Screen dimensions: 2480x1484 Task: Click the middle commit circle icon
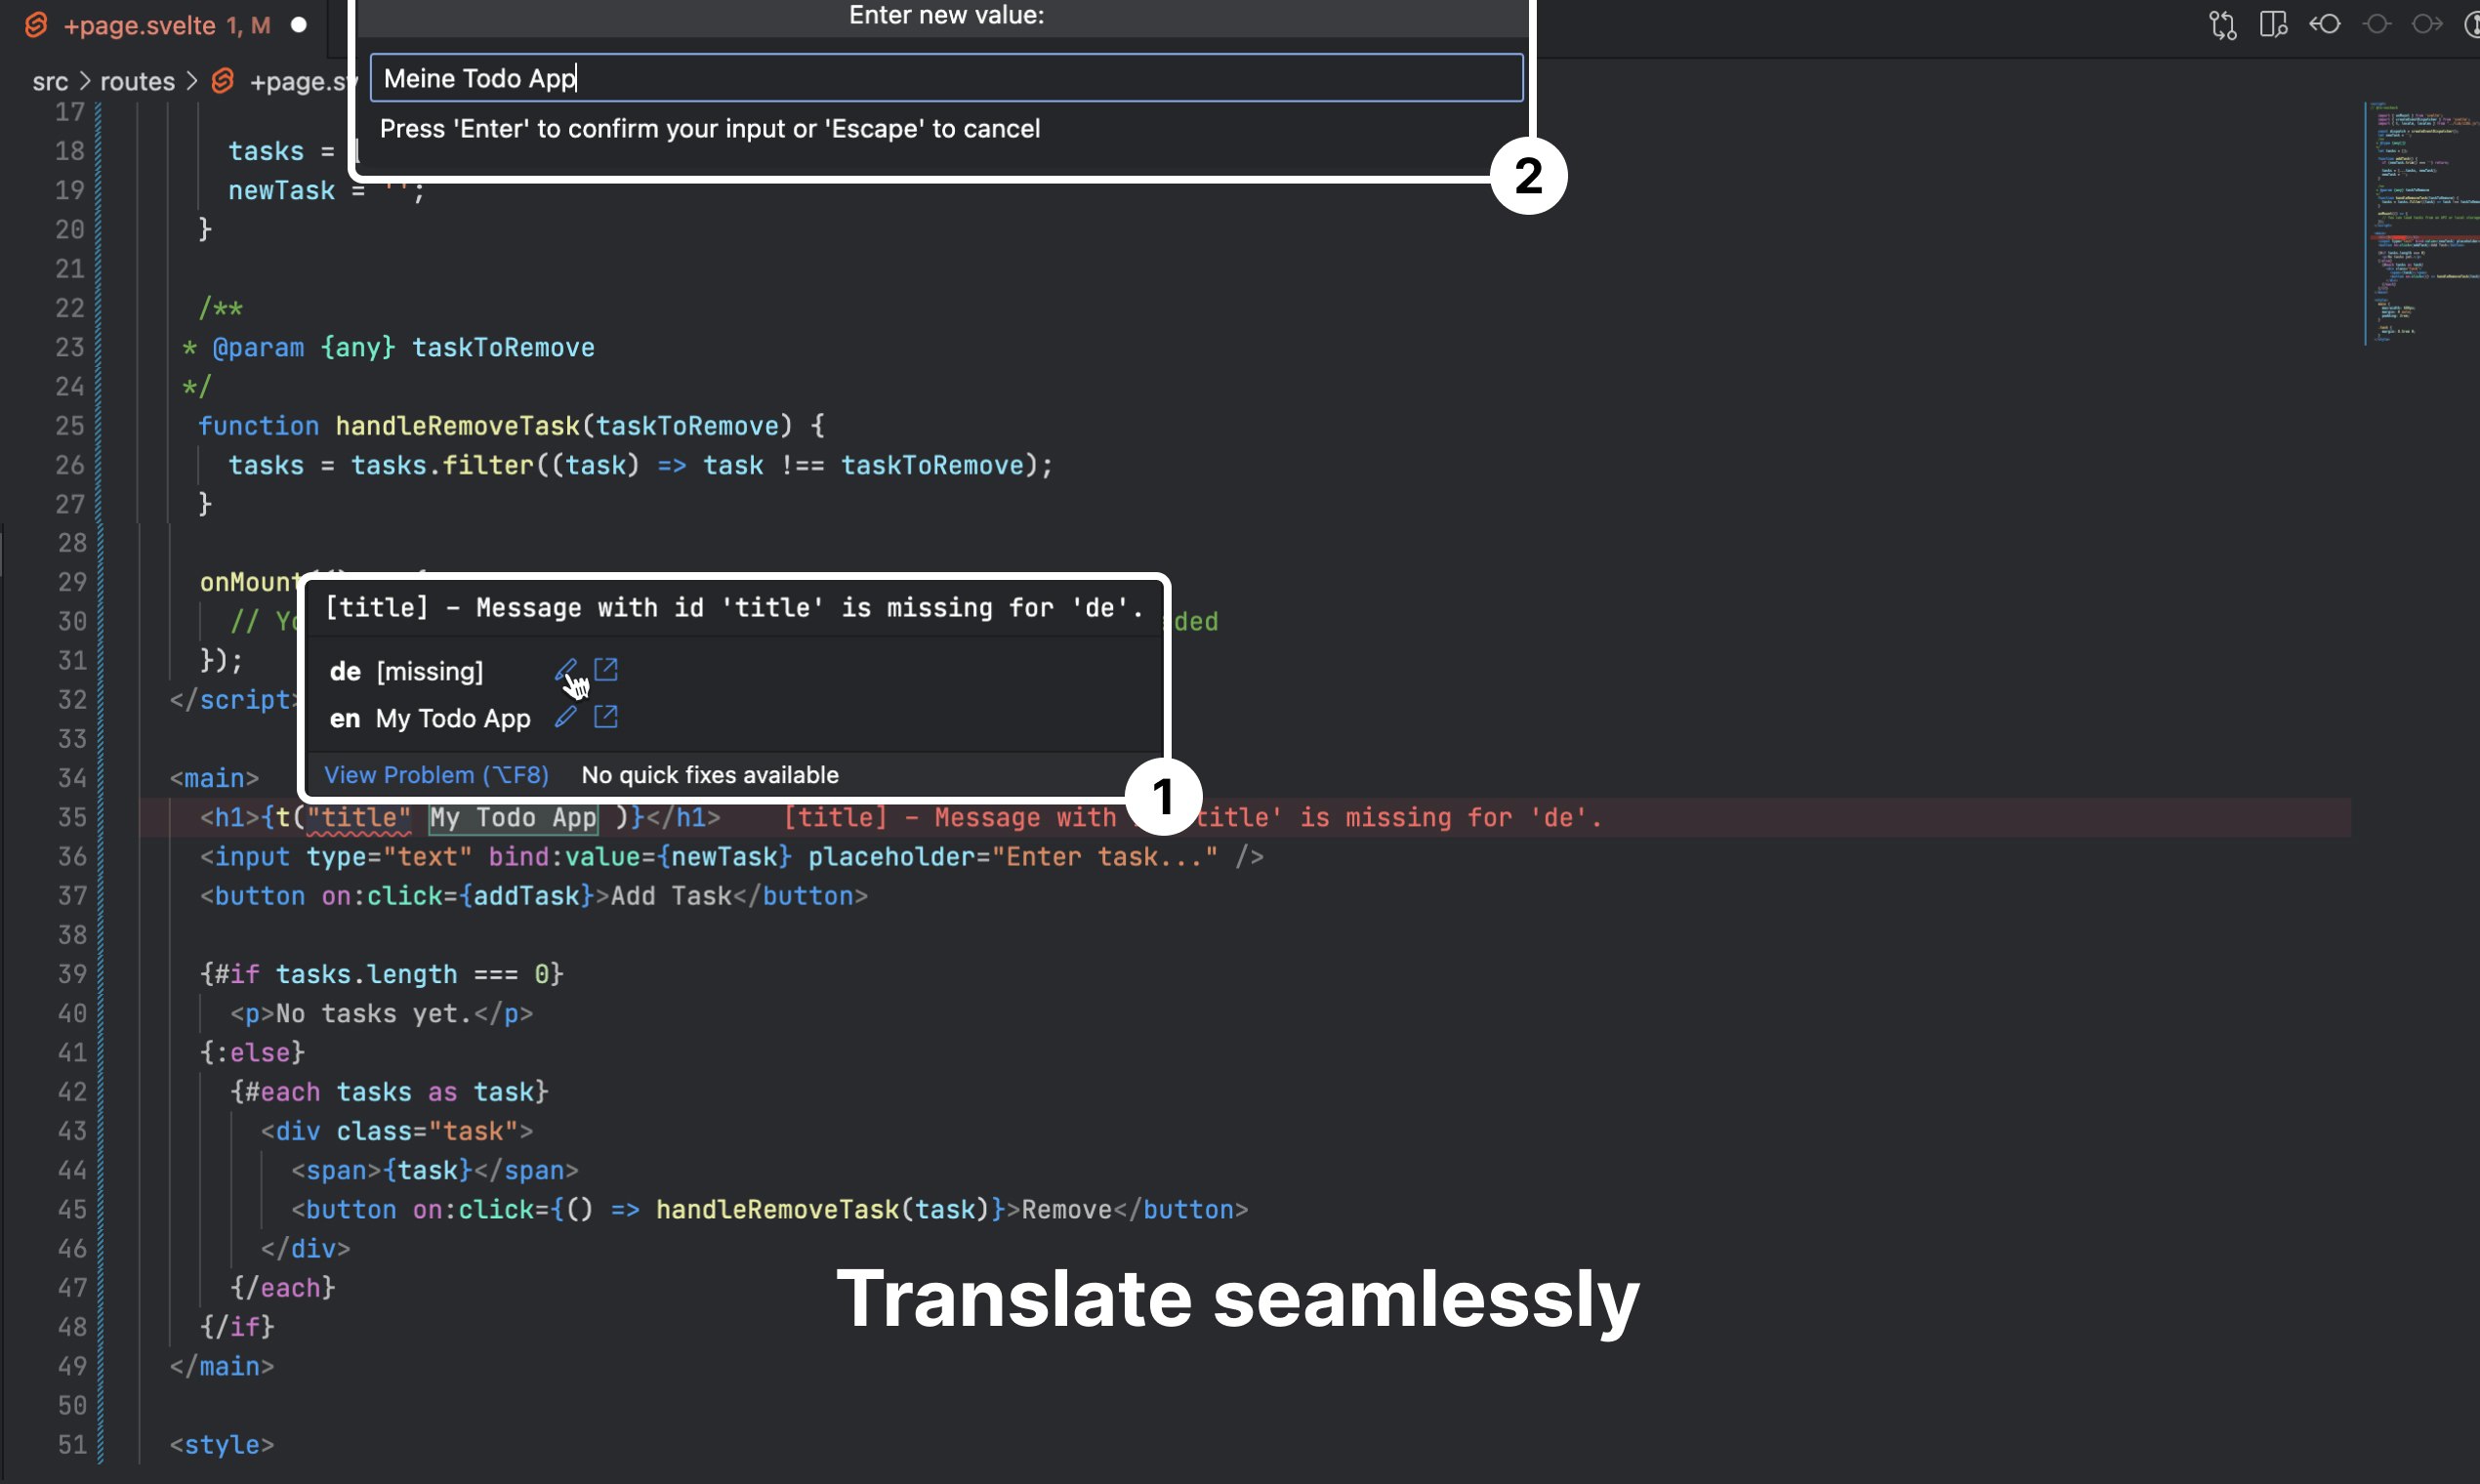coord(2377,24)
